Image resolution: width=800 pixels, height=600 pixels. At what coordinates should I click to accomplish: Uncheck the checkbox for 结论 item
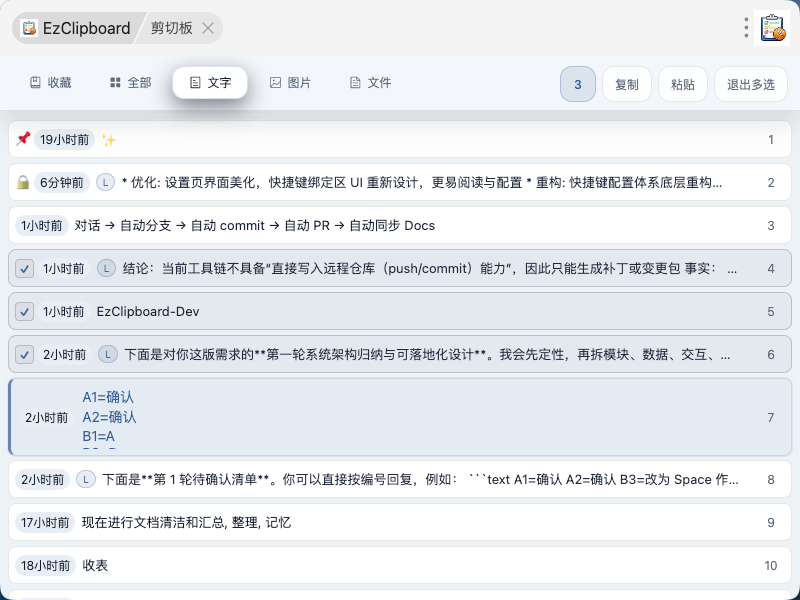[x=24, y=268]
